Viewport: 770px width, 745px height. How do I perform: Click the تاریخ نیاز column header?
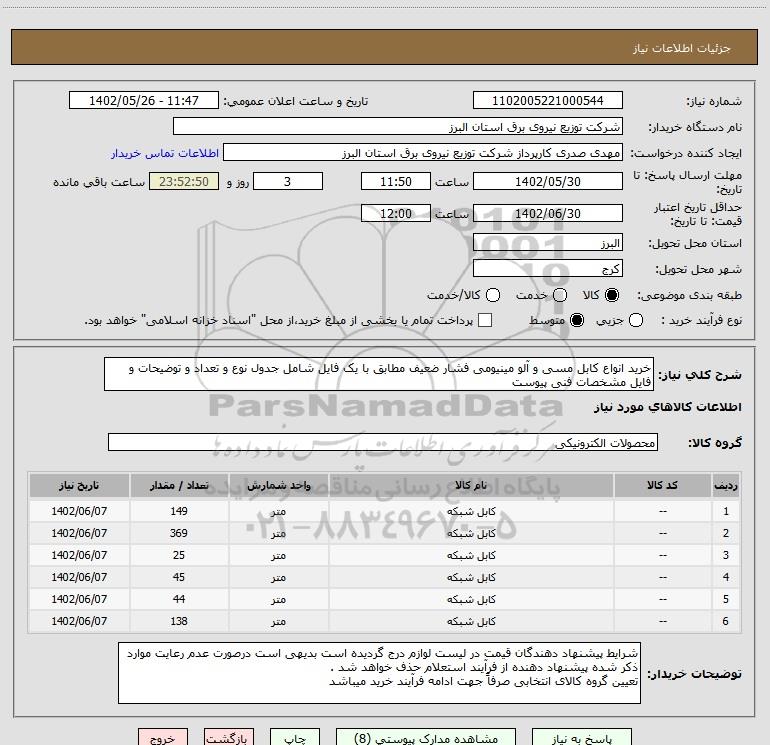pos(79,485)
